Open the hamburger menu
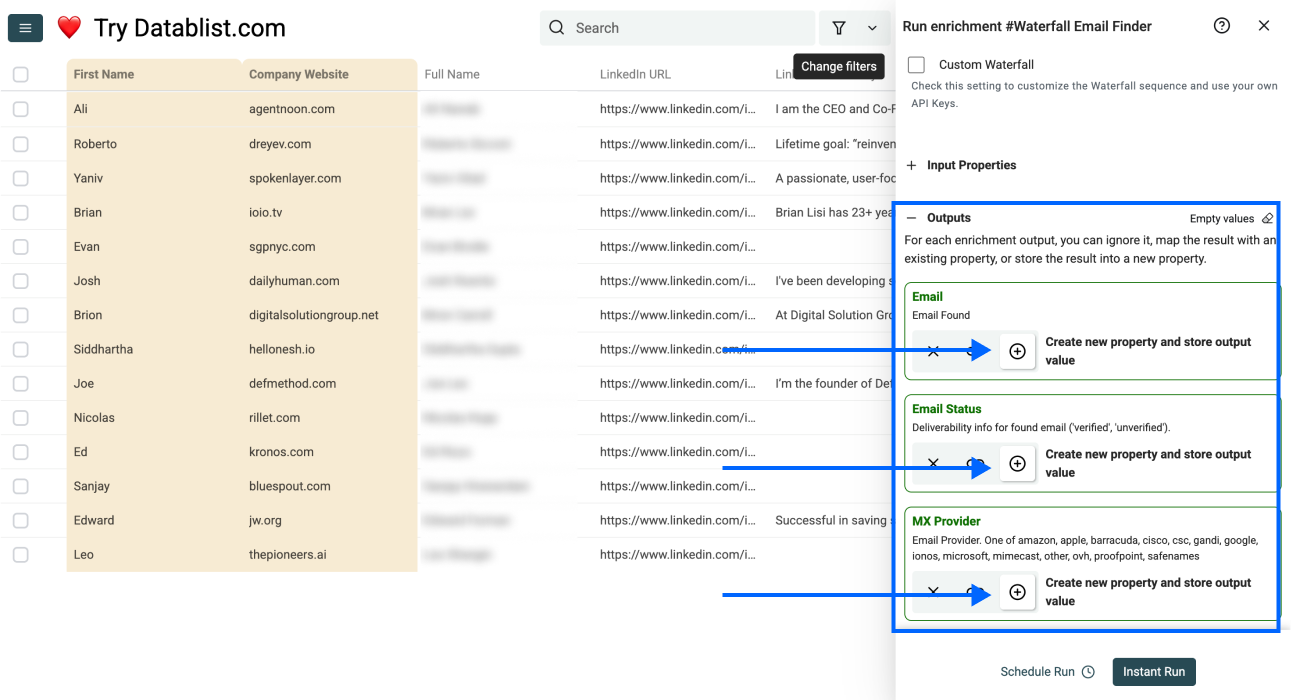 [x=25, y=28]
